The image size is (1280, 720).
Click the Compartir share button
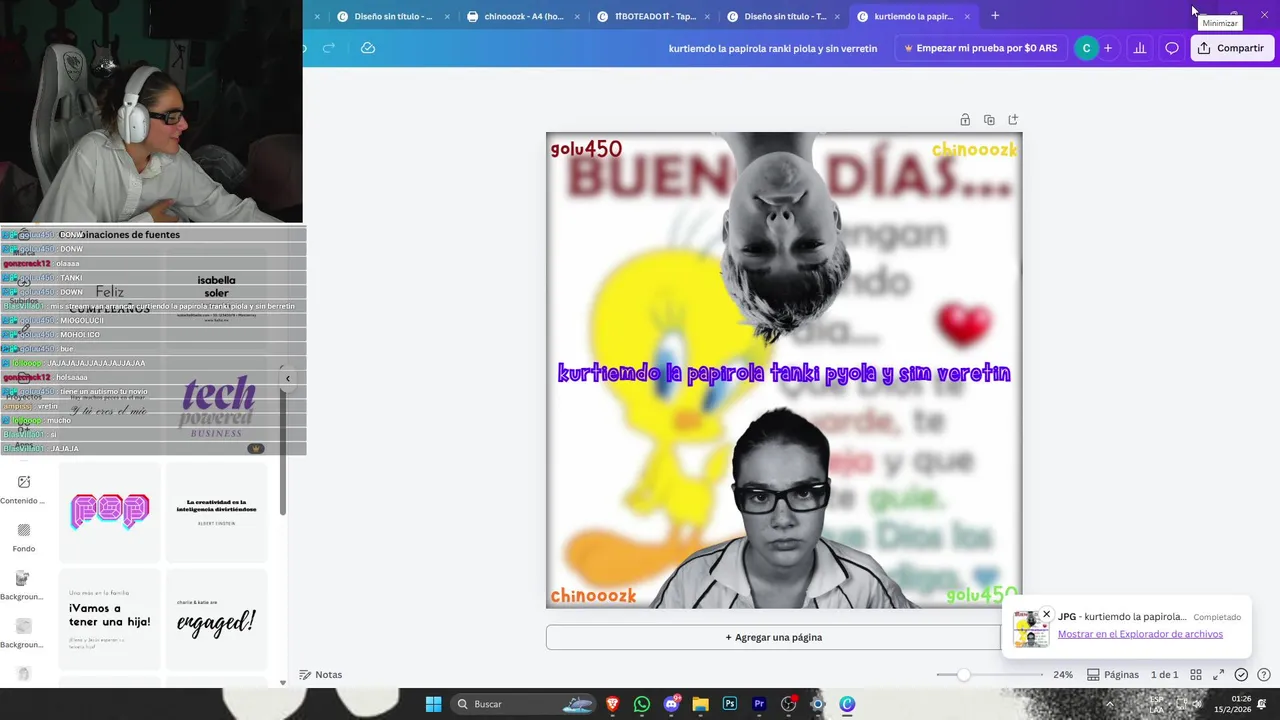(1231, 48)
